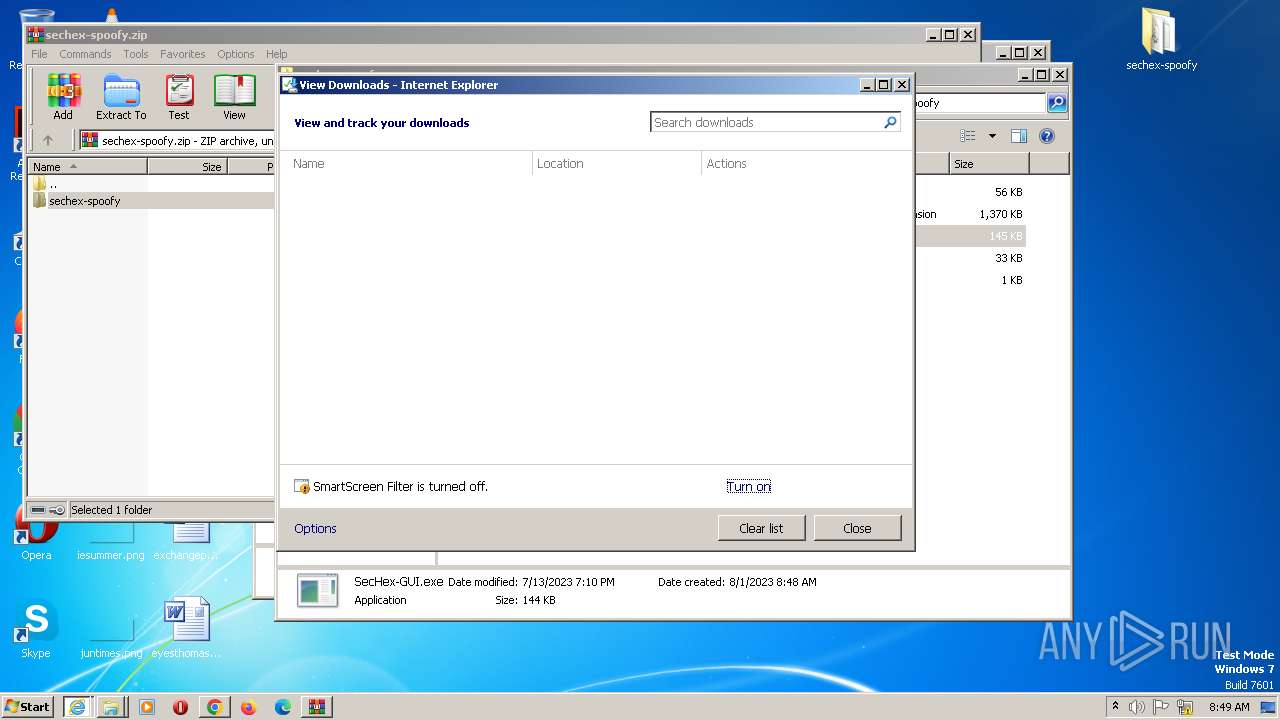Click the Size column header in Explorer

[988, 164]
